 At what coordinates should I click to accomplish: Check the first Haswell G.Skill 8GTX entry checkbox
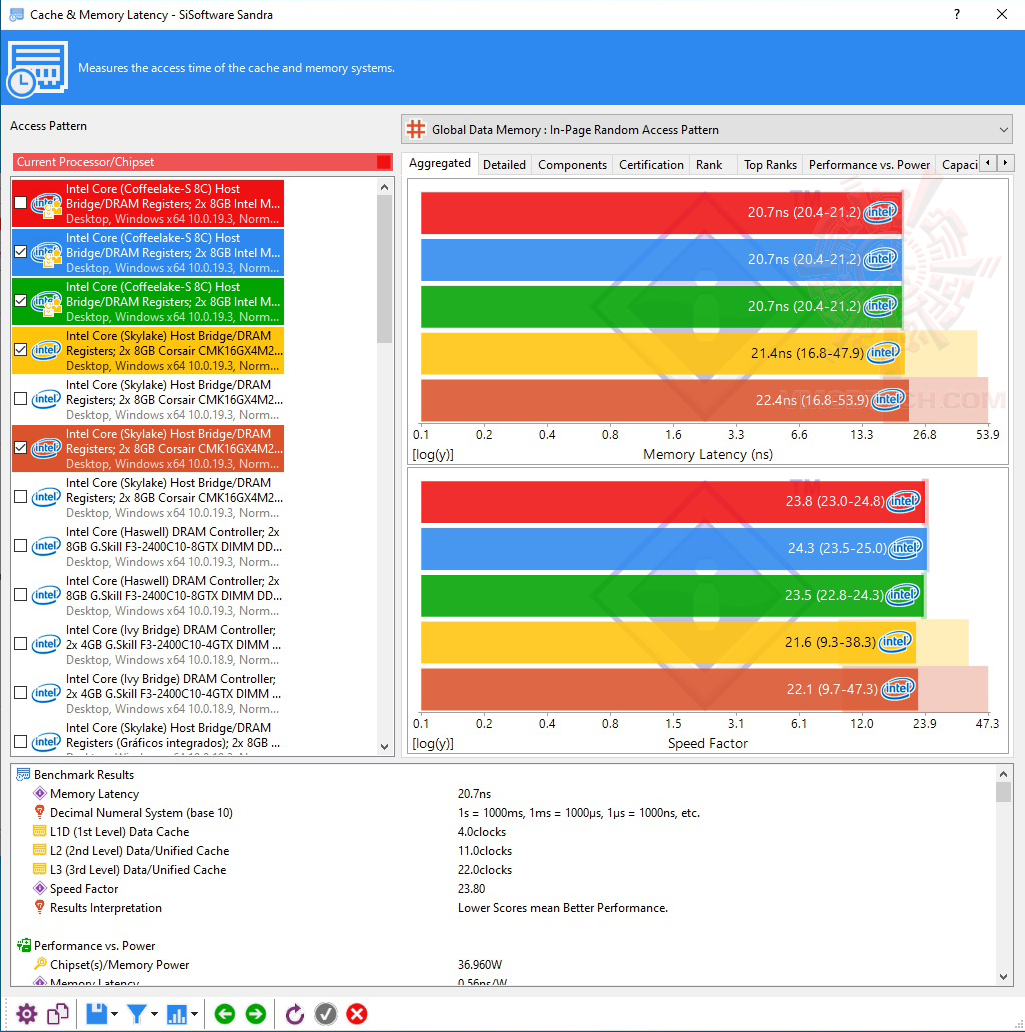20,546
